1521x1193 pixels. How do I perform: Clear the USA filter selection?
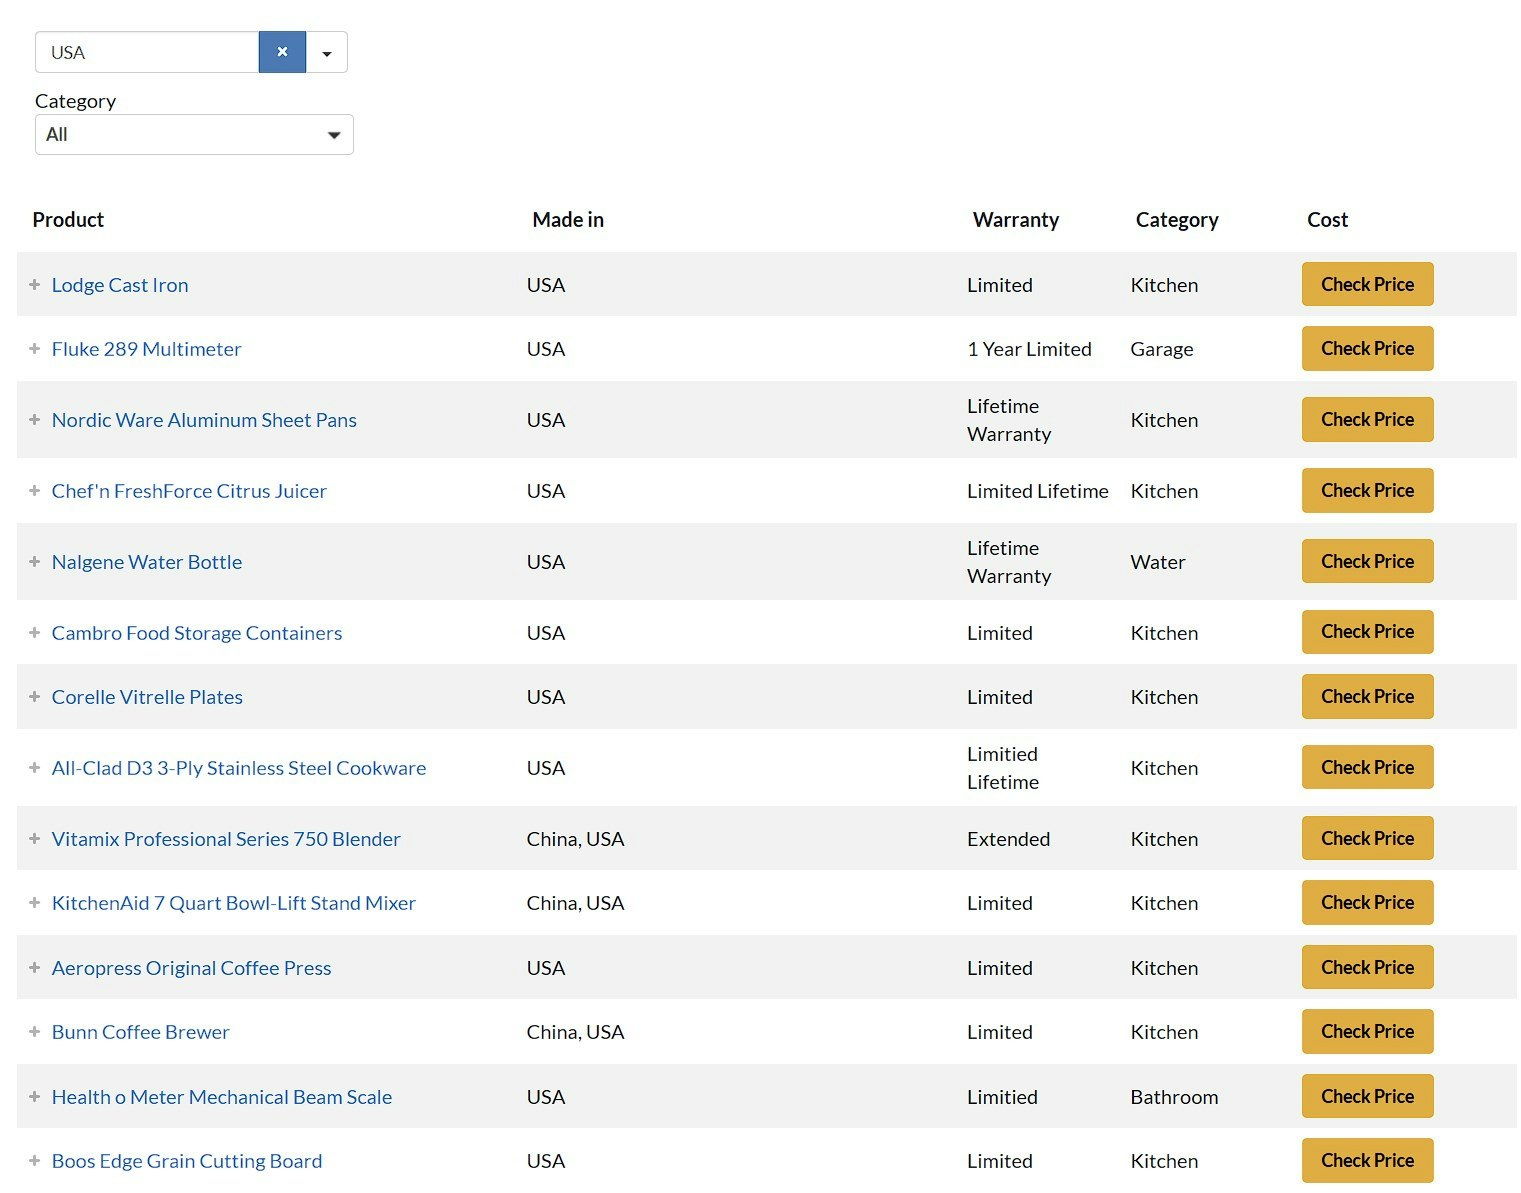point(282,52)
